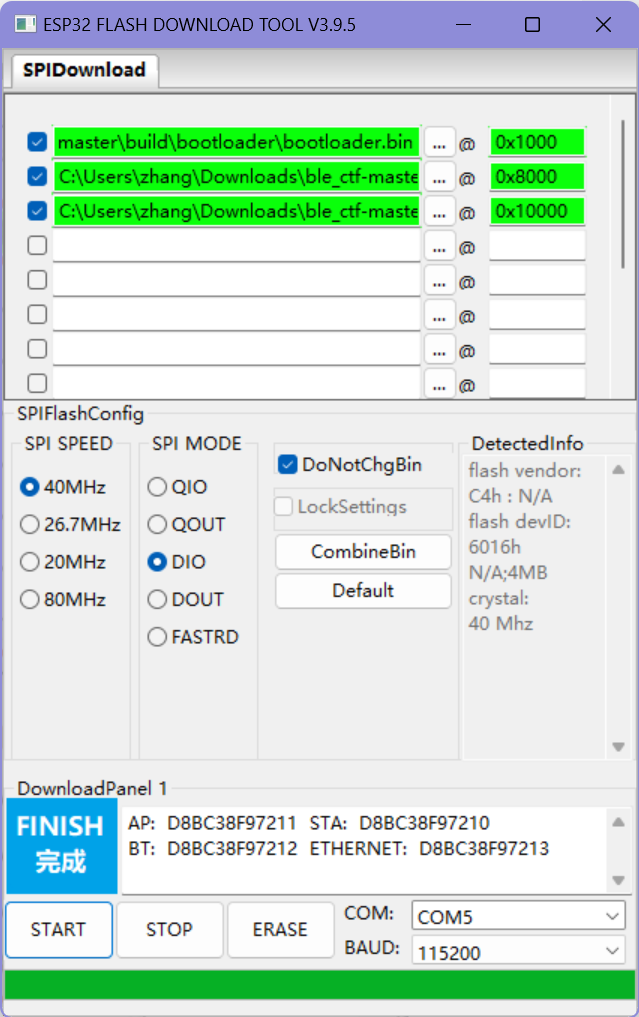Click the ESP32 app icon in title bar
Image resolution: width=639 pixels, height=1017 pixels.
coord(25,25)
